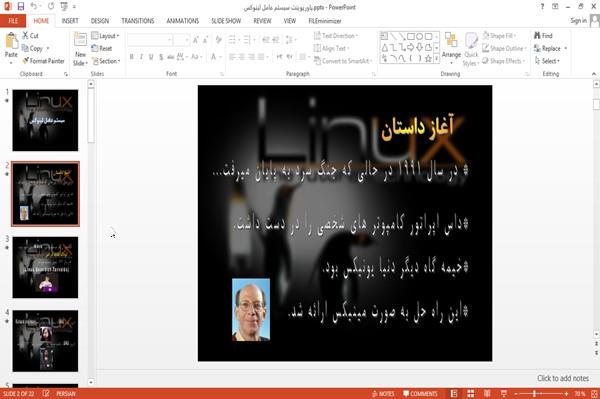Toggle Bold formatting

[132, 57]
